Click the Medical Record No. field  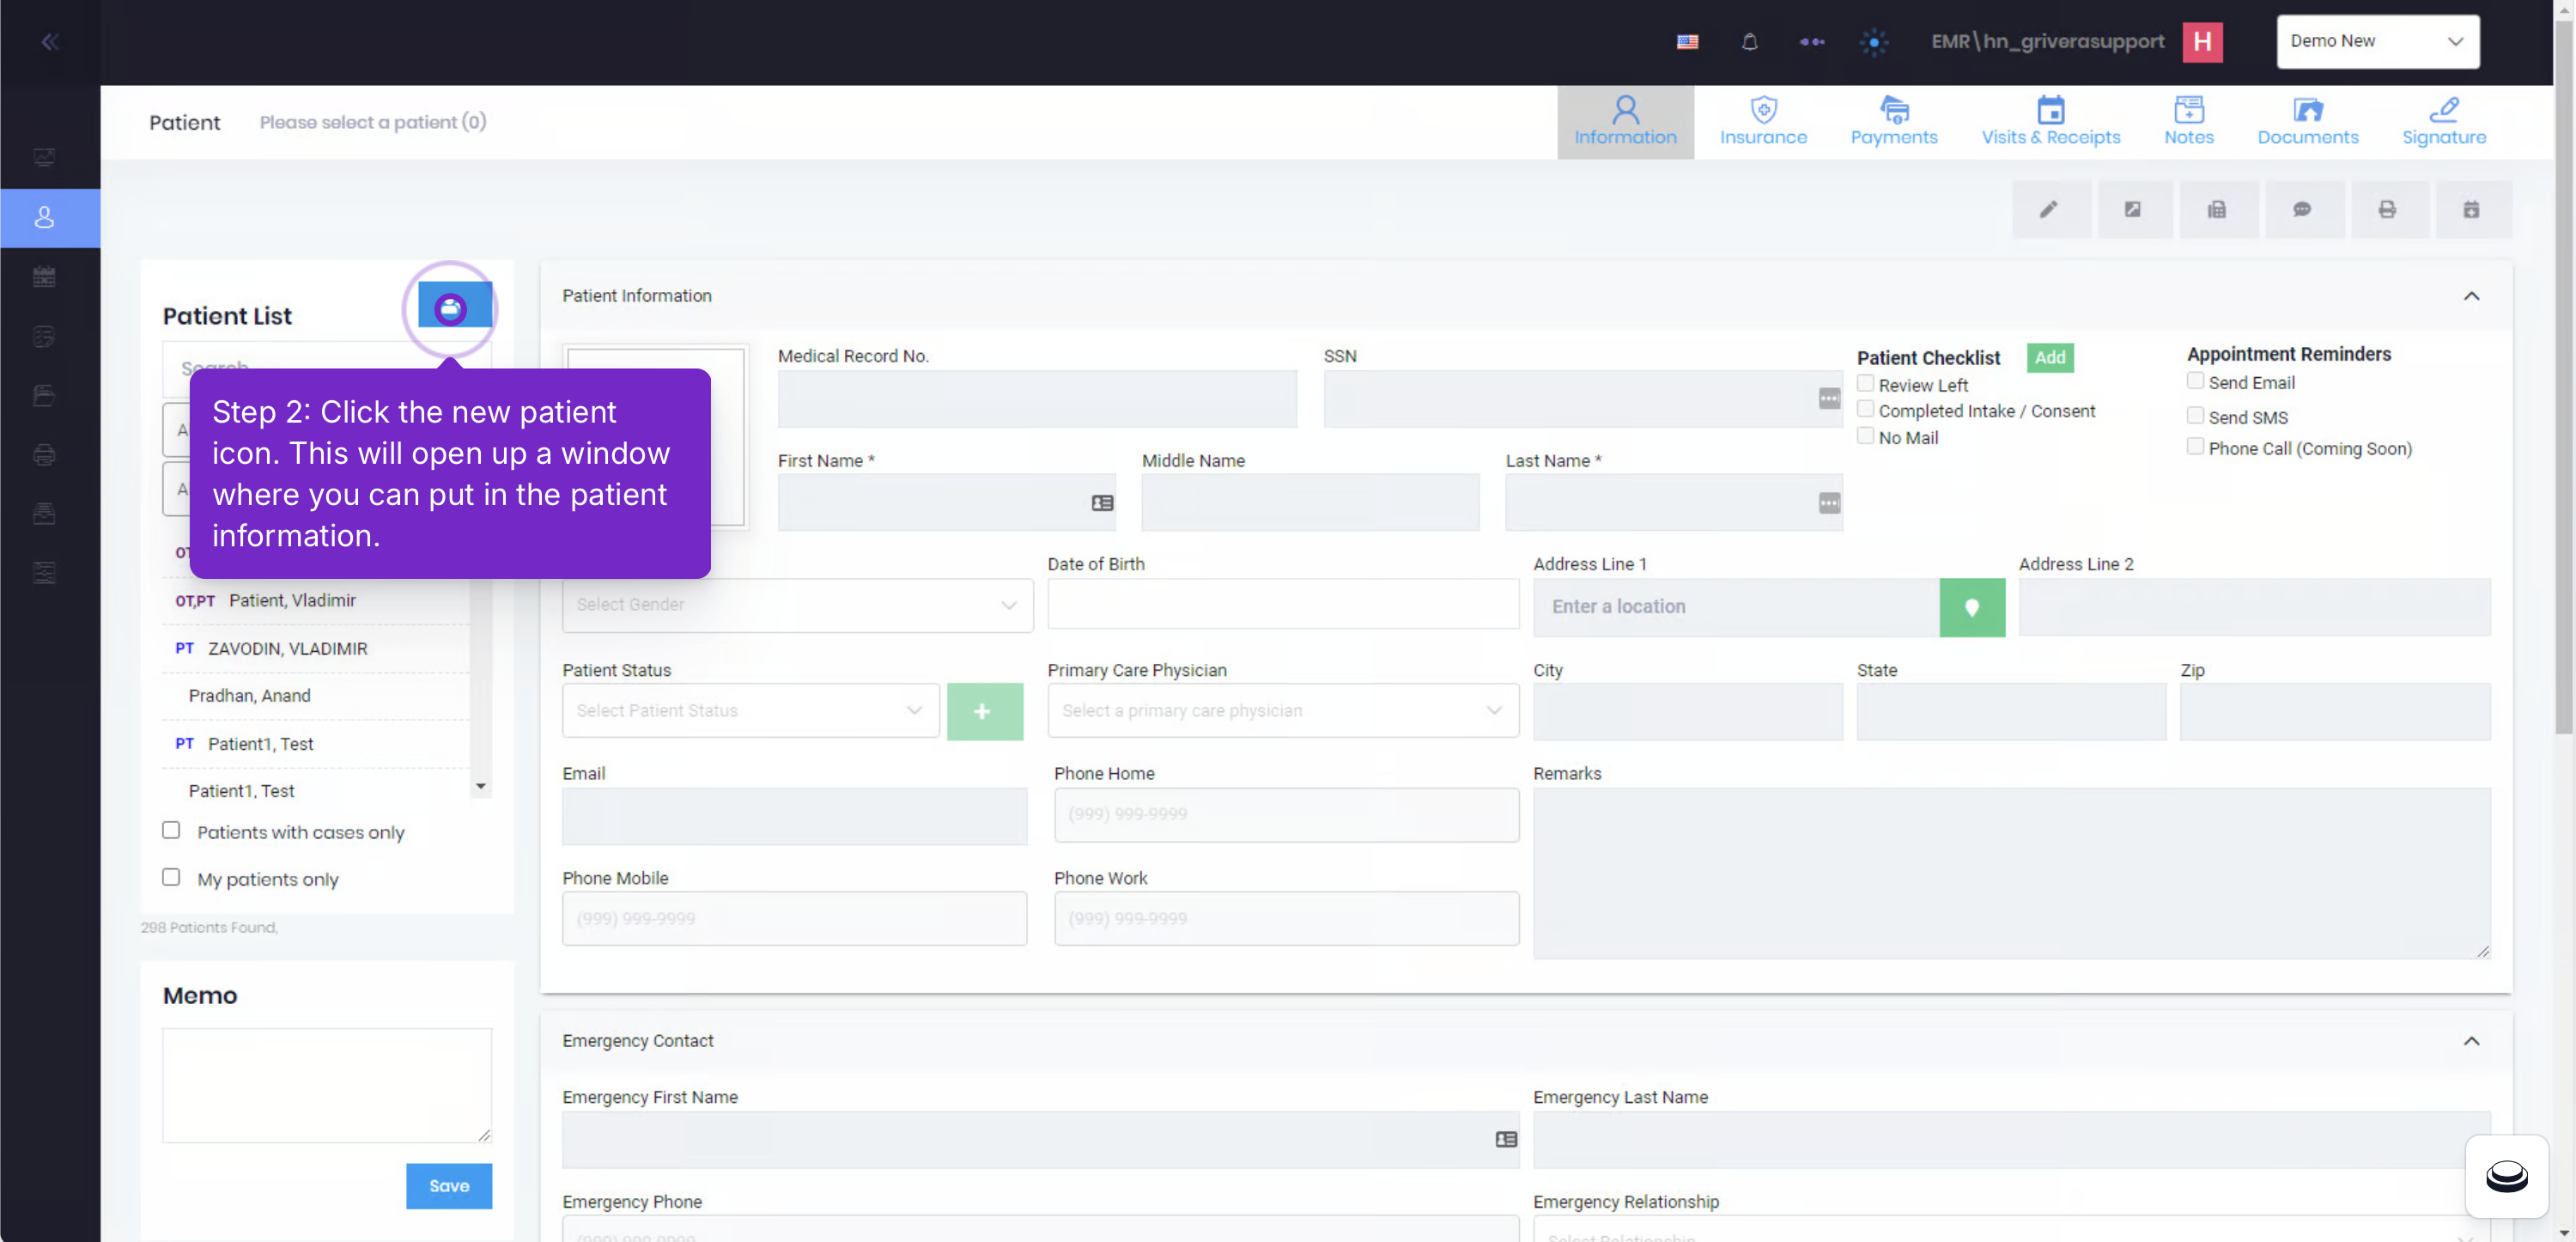(1037, 399)
